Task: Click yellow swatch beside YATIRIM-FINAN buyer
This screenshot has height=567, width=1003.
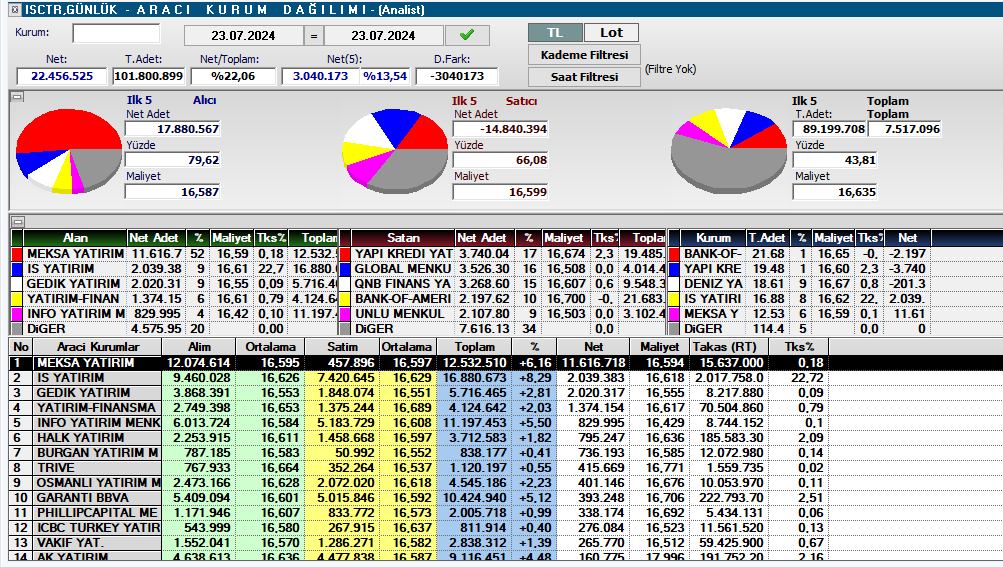Action: click(17, 299)
